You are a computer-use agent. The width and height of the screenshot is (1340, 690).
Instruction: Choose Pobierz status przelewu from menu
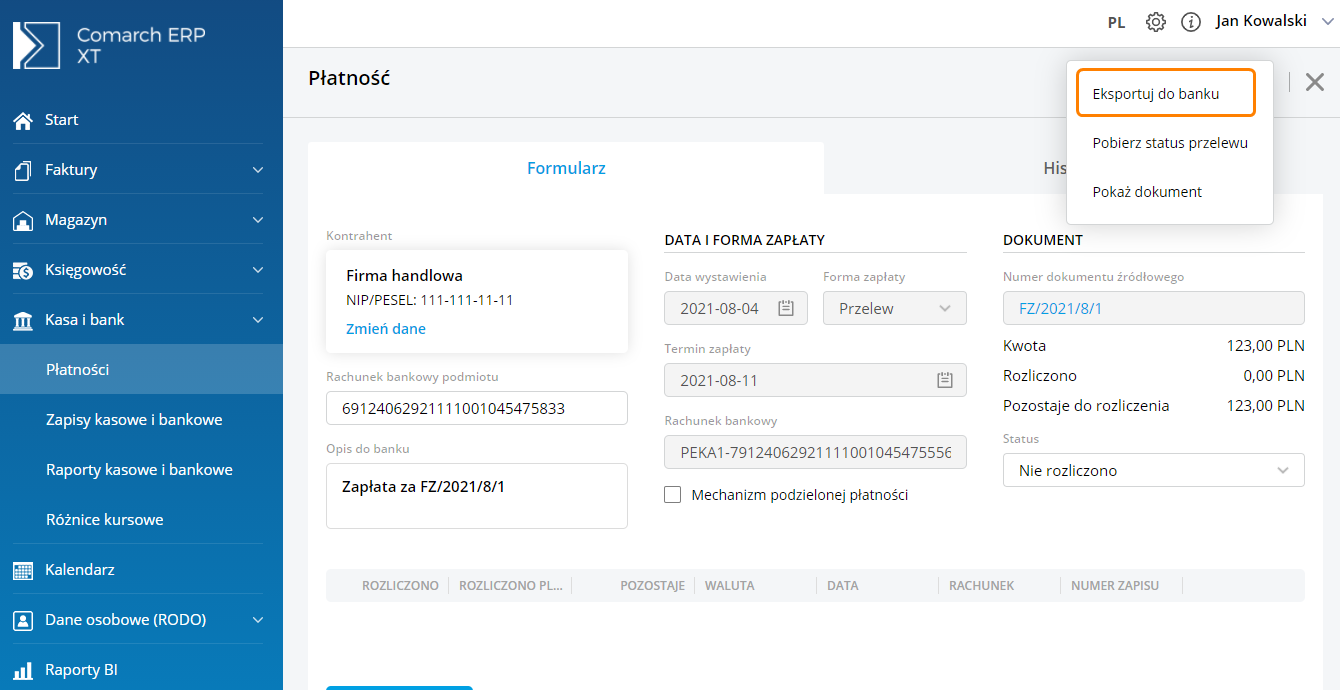point(1169,143)
